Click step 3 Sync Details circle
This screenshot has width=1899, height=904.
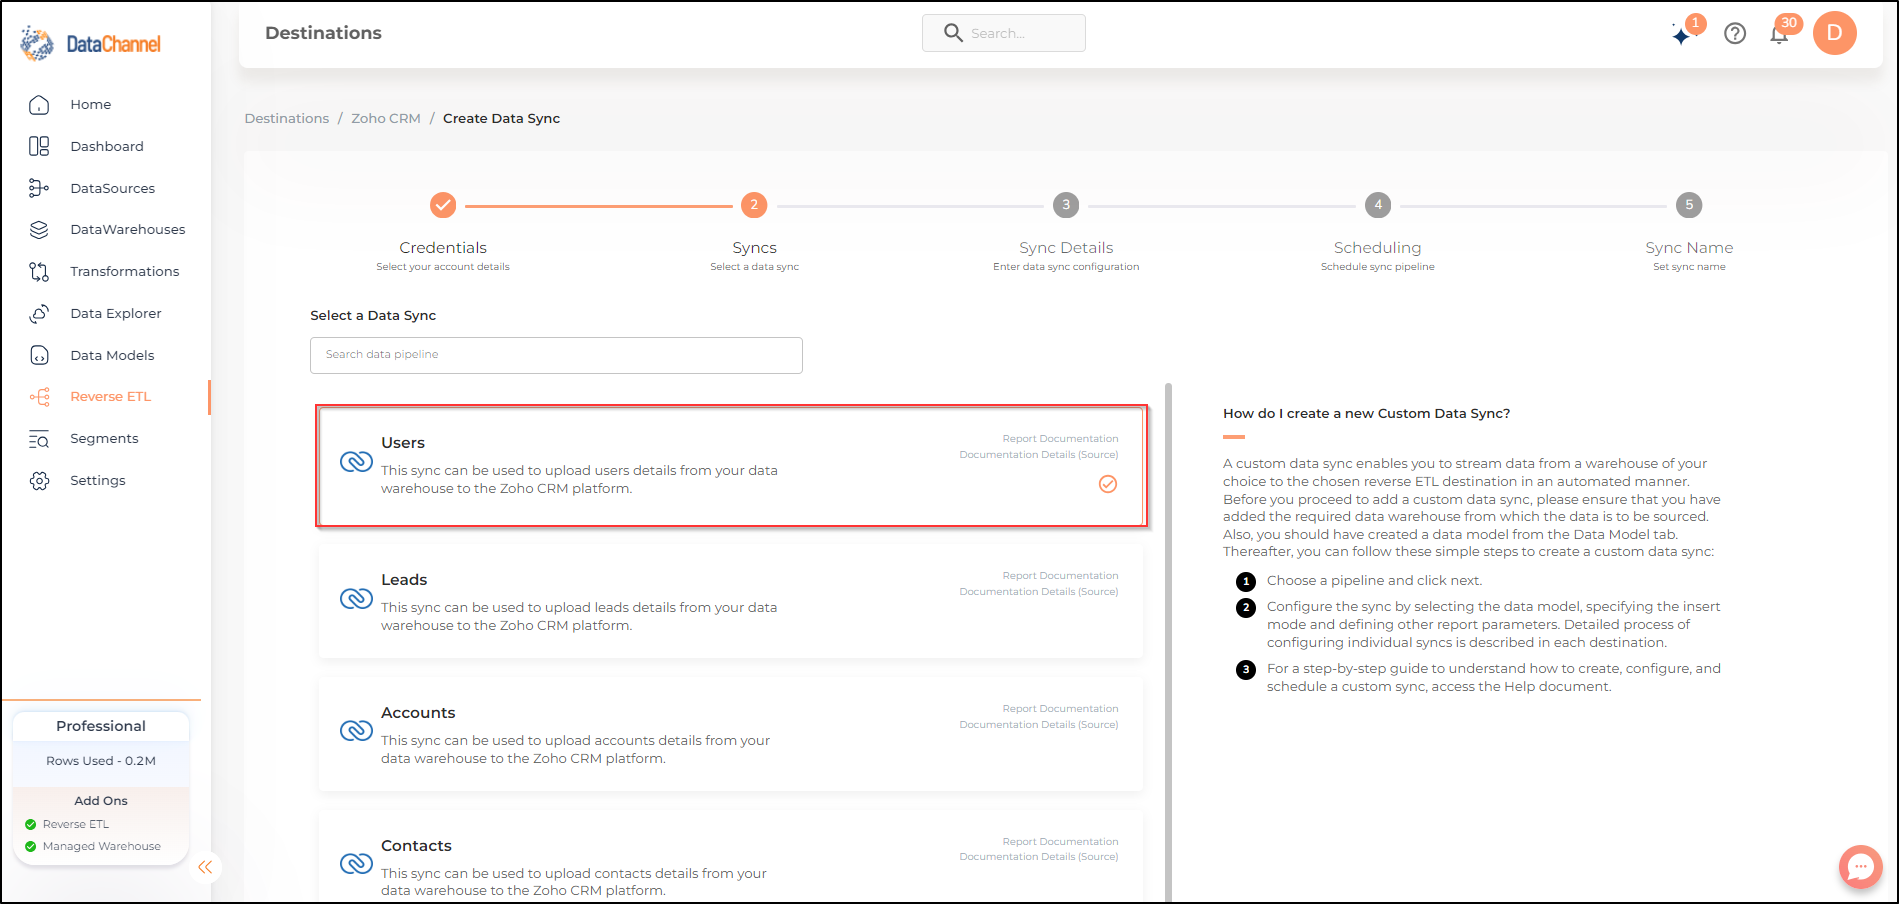1066,205
